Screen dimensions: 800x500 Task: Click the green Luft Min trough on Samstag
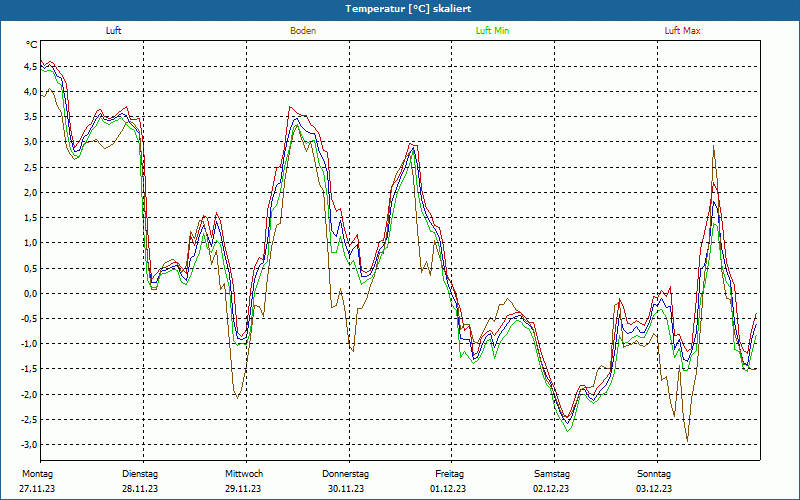[568, 431]
